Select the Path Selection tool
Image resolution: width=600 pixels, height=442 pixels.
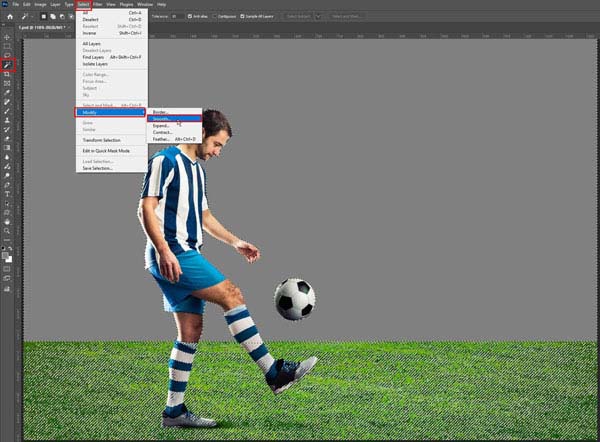(7, 203)
